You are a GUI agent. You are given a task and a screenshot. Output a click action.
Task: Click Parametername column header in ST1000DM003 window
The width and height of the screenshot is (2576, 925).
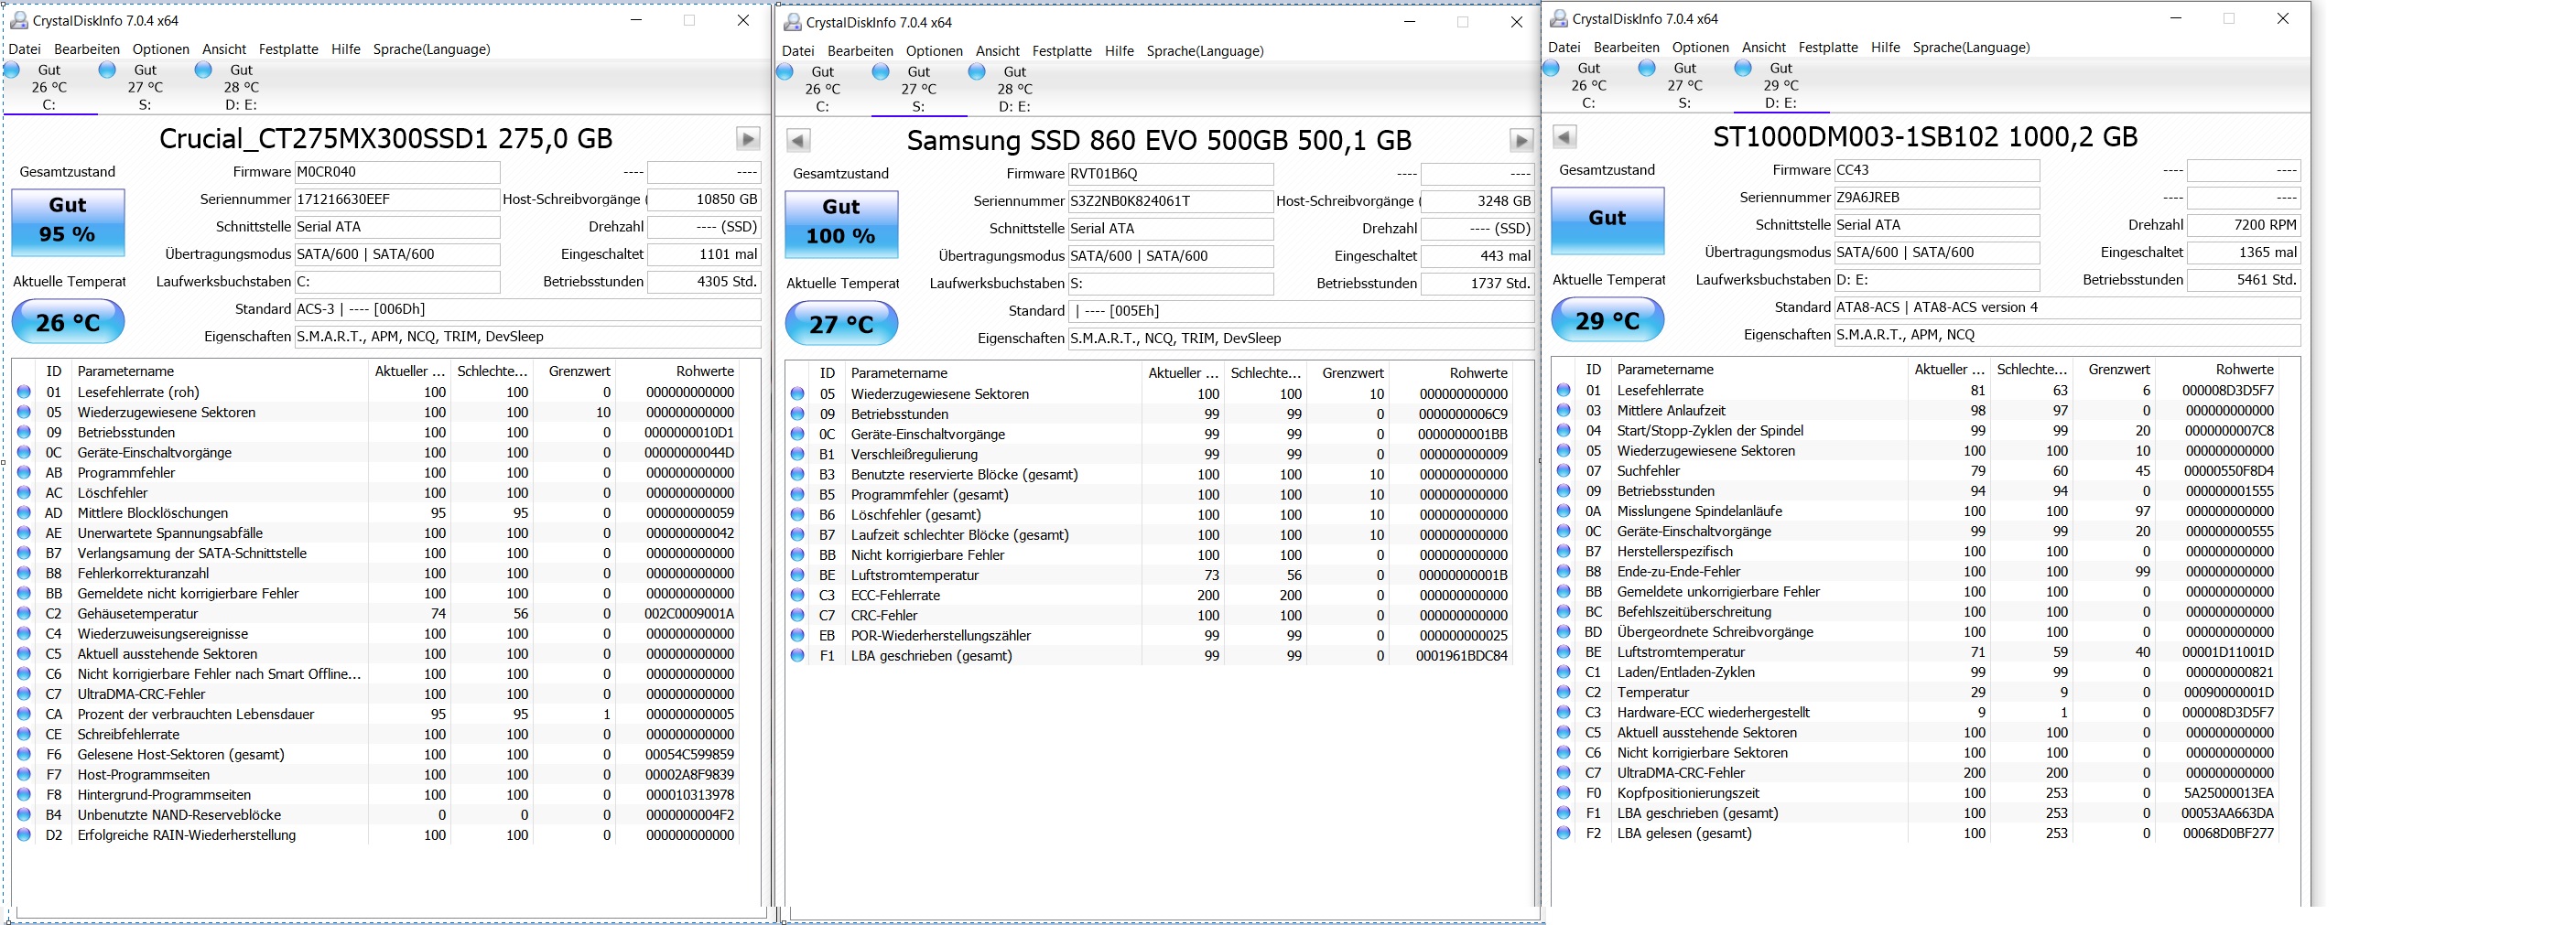[1758, 369]
